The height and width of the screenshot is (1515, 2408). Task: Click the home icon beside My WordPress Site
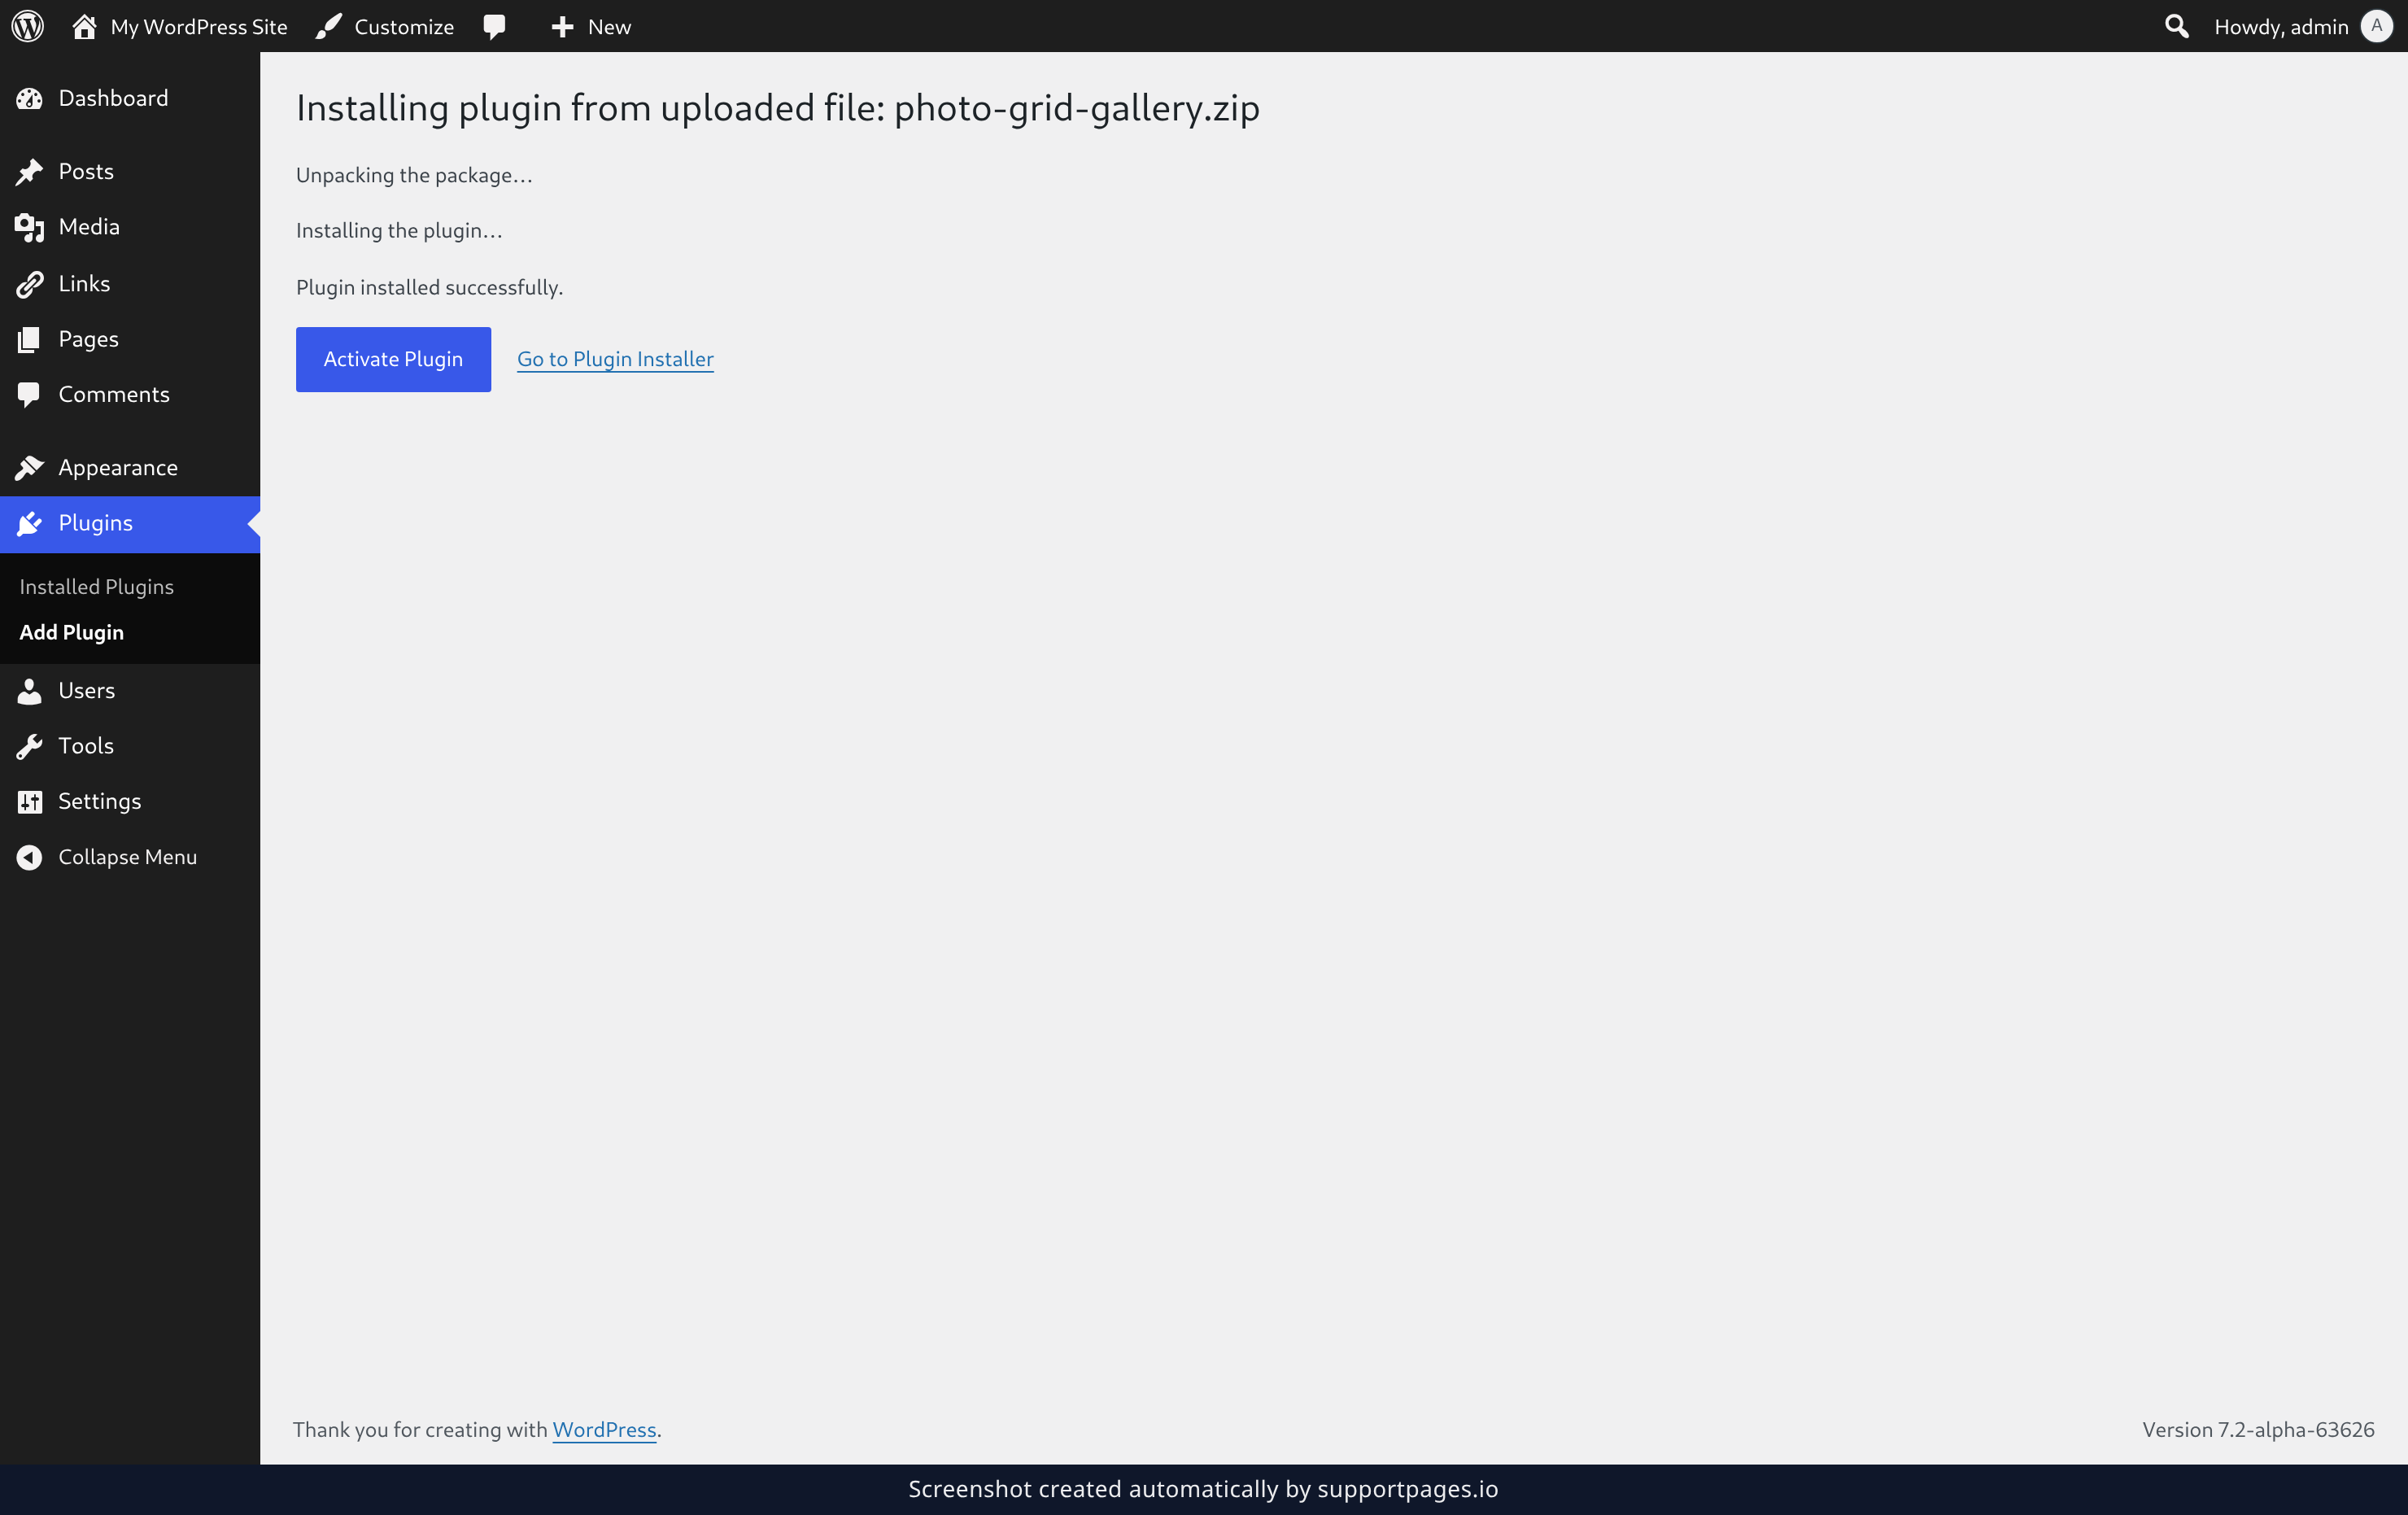point(84,26)
